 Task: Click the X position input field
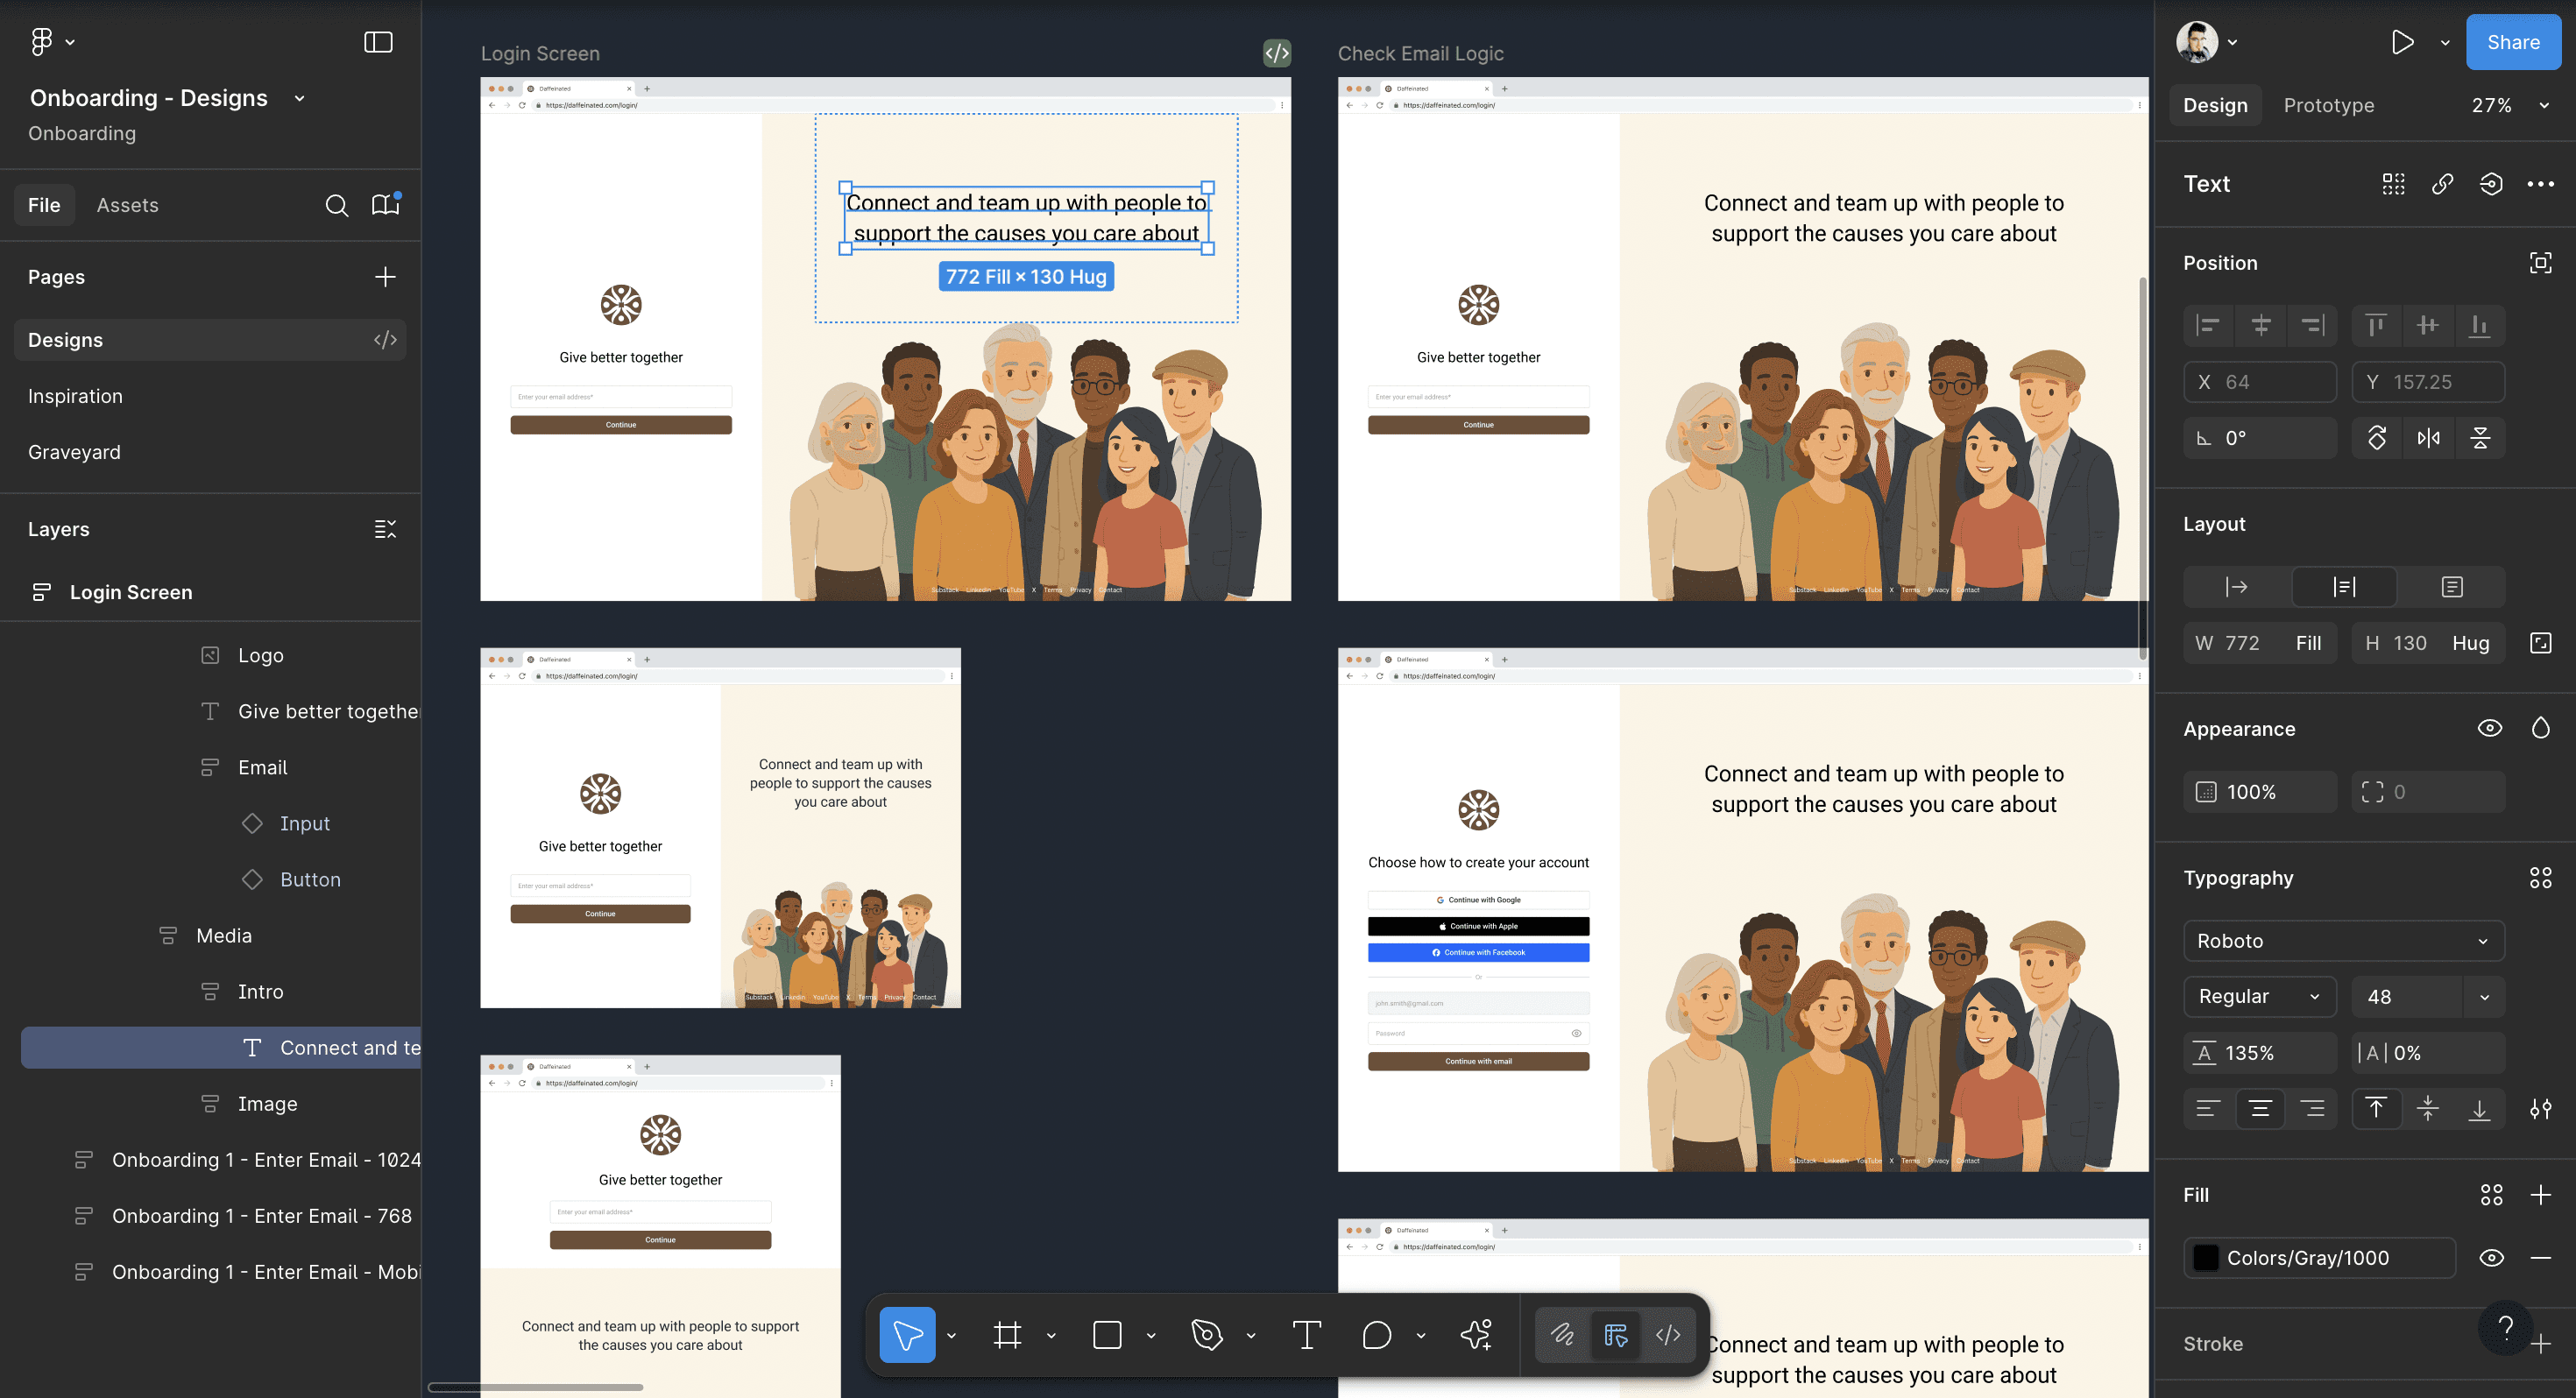pos(2260,382)
